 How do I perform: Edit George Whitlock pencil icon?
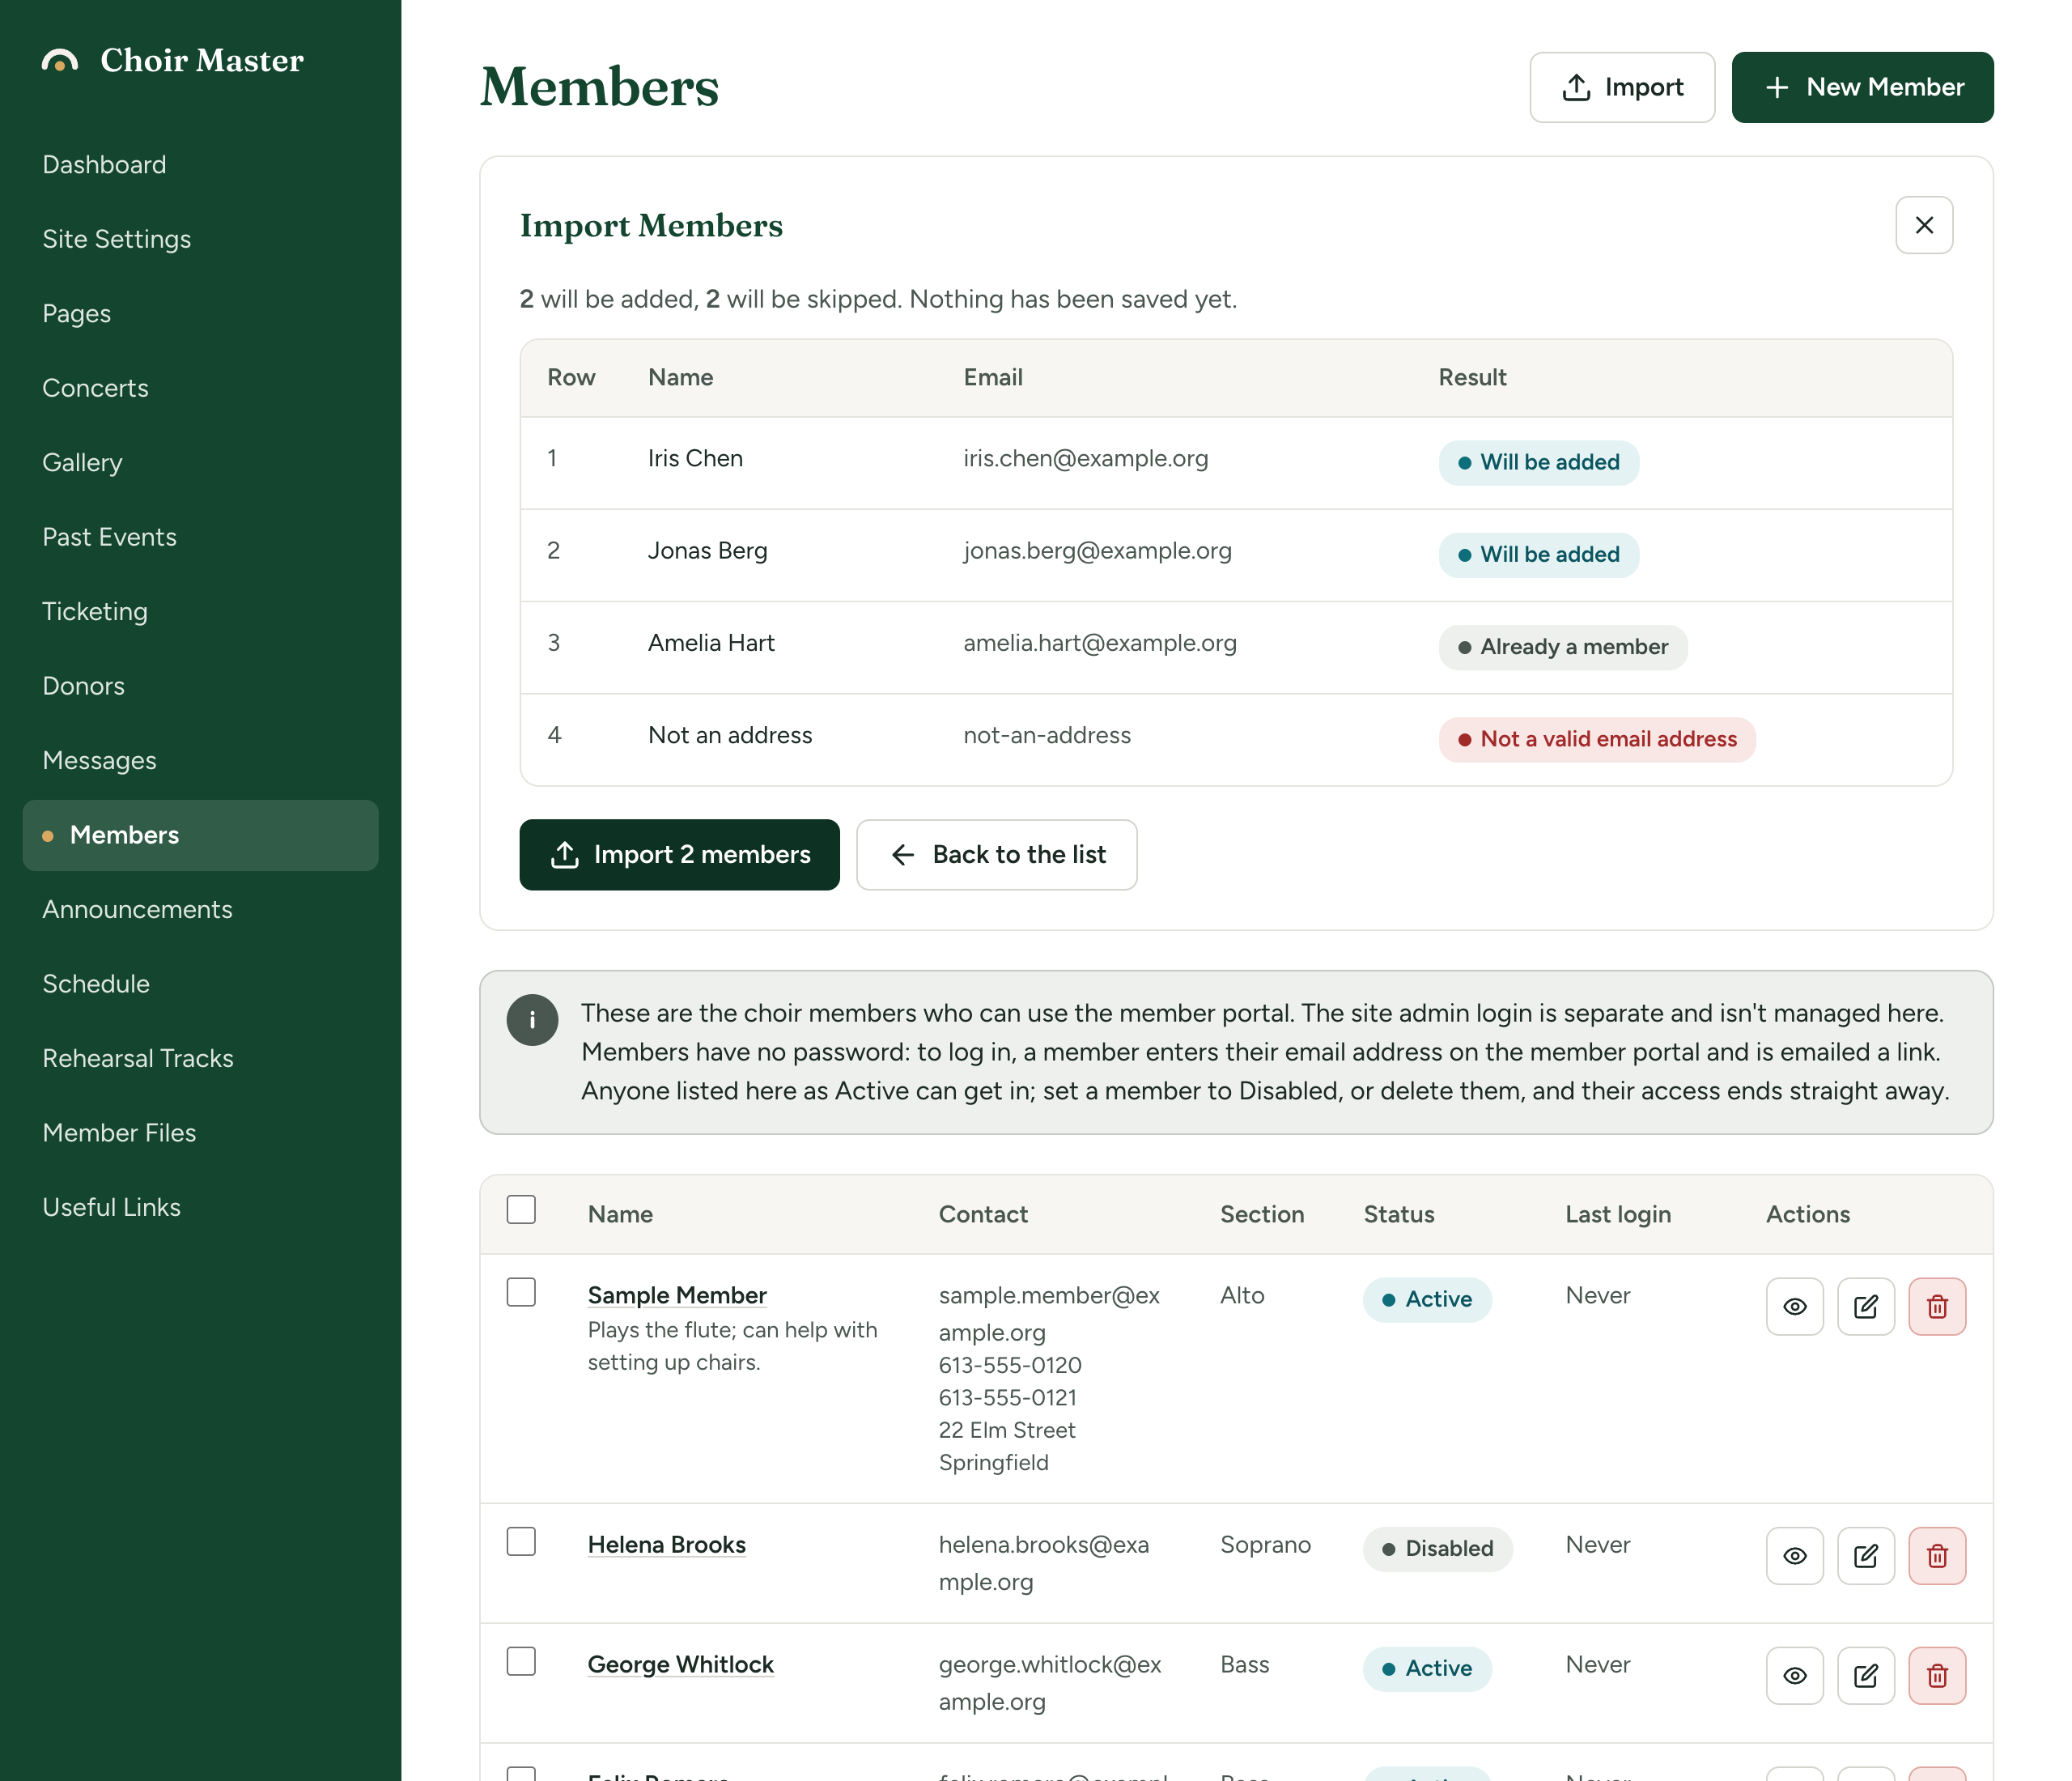tap(1866, 1675)
